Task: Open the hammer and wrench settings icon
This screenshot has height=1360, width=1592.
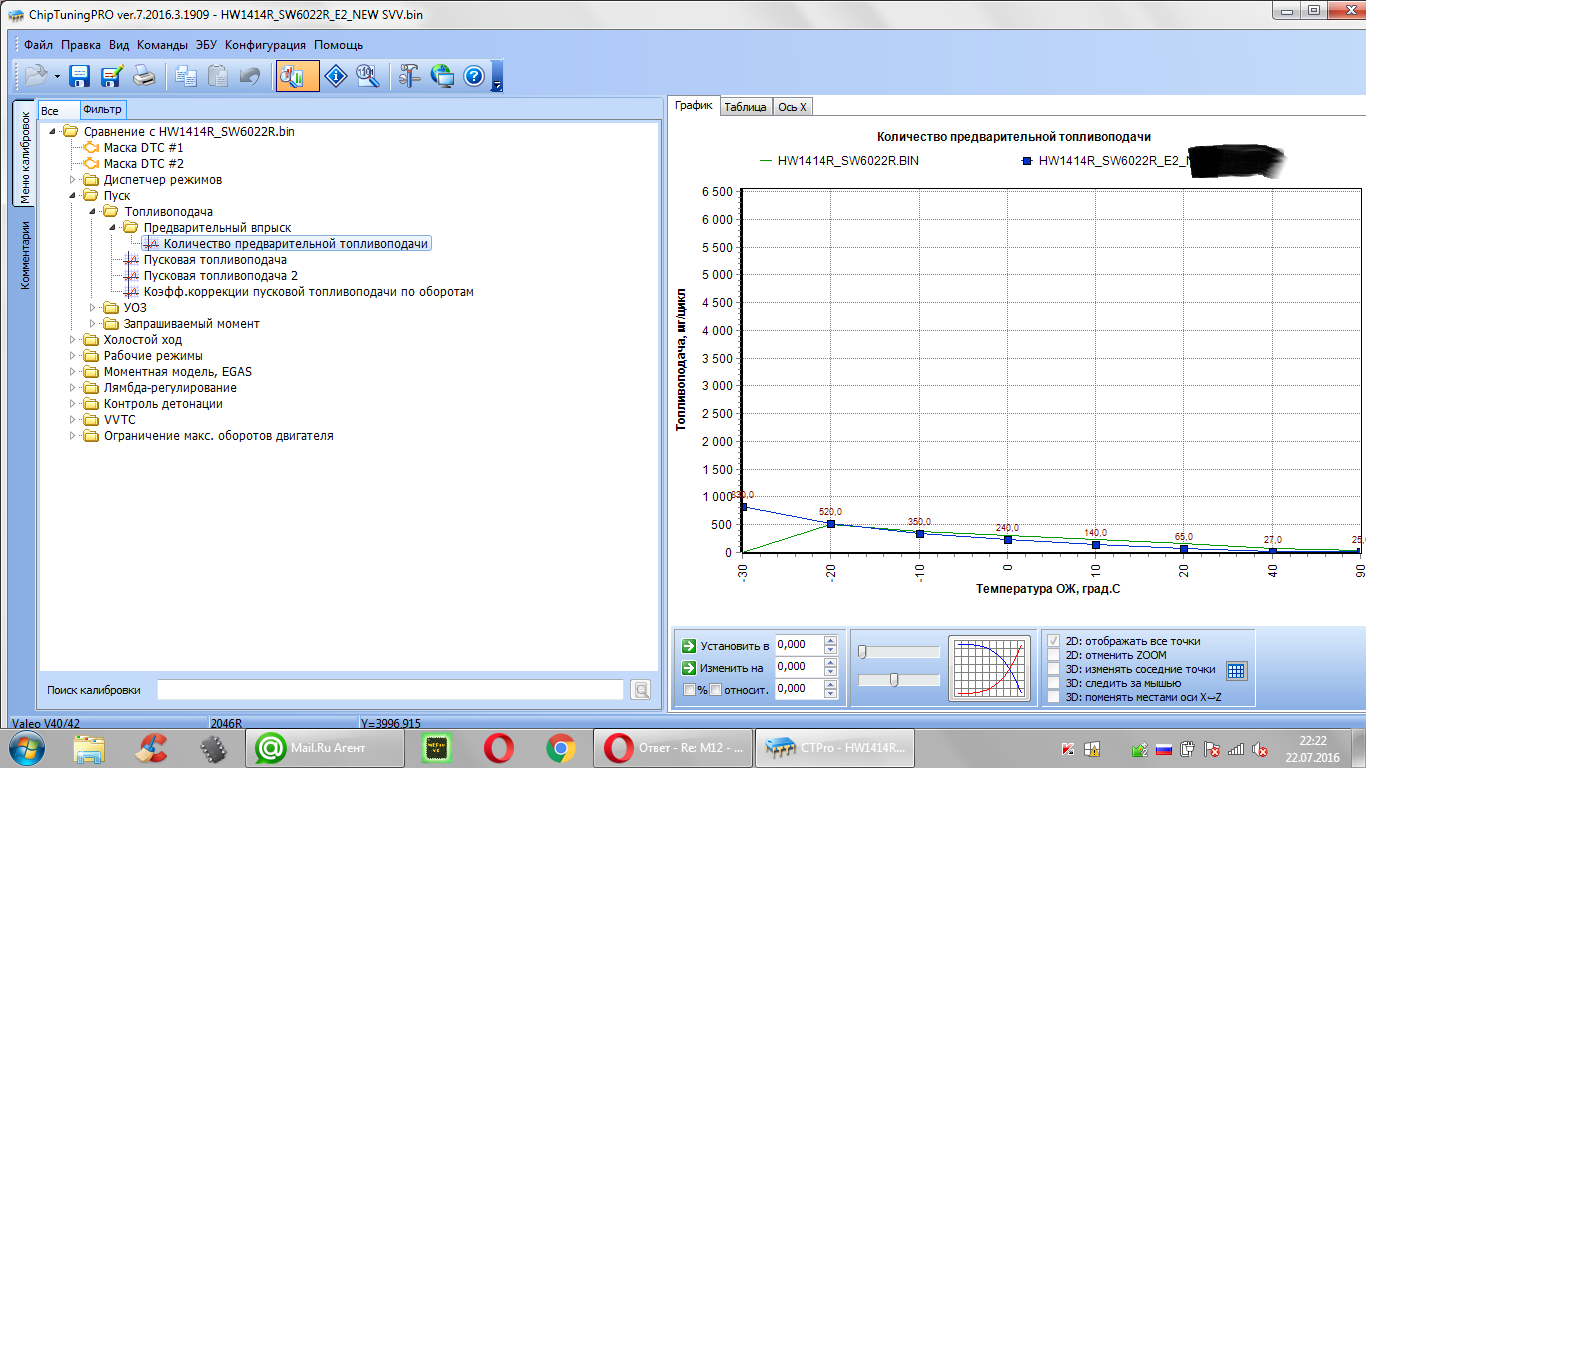Action: click(409, 76)
